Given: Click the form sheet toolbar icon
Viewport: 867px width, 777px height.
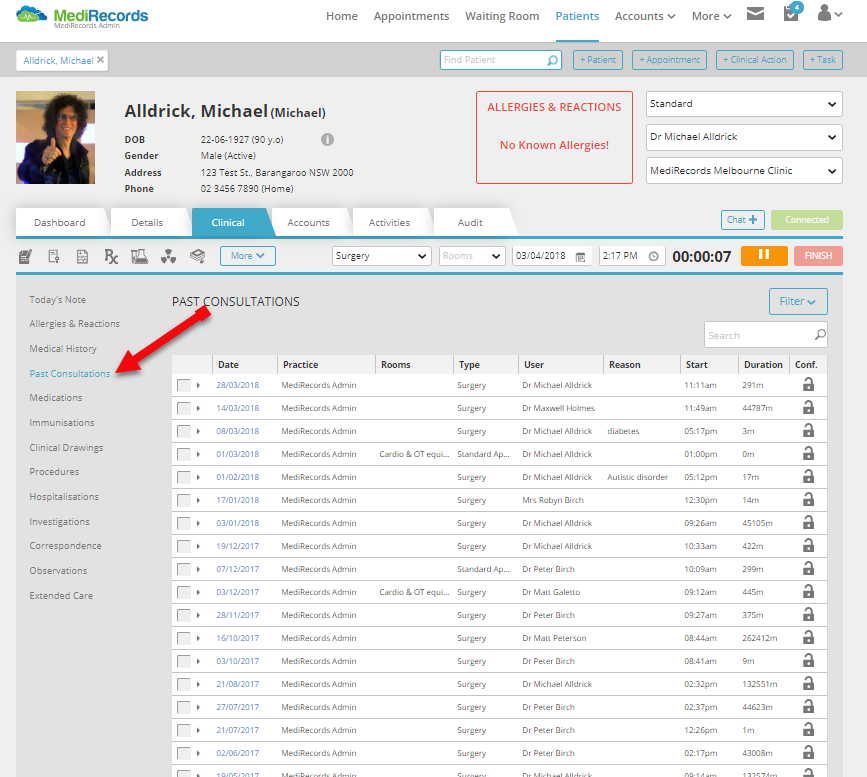Looking at the screenshot, I should point(82,256).
